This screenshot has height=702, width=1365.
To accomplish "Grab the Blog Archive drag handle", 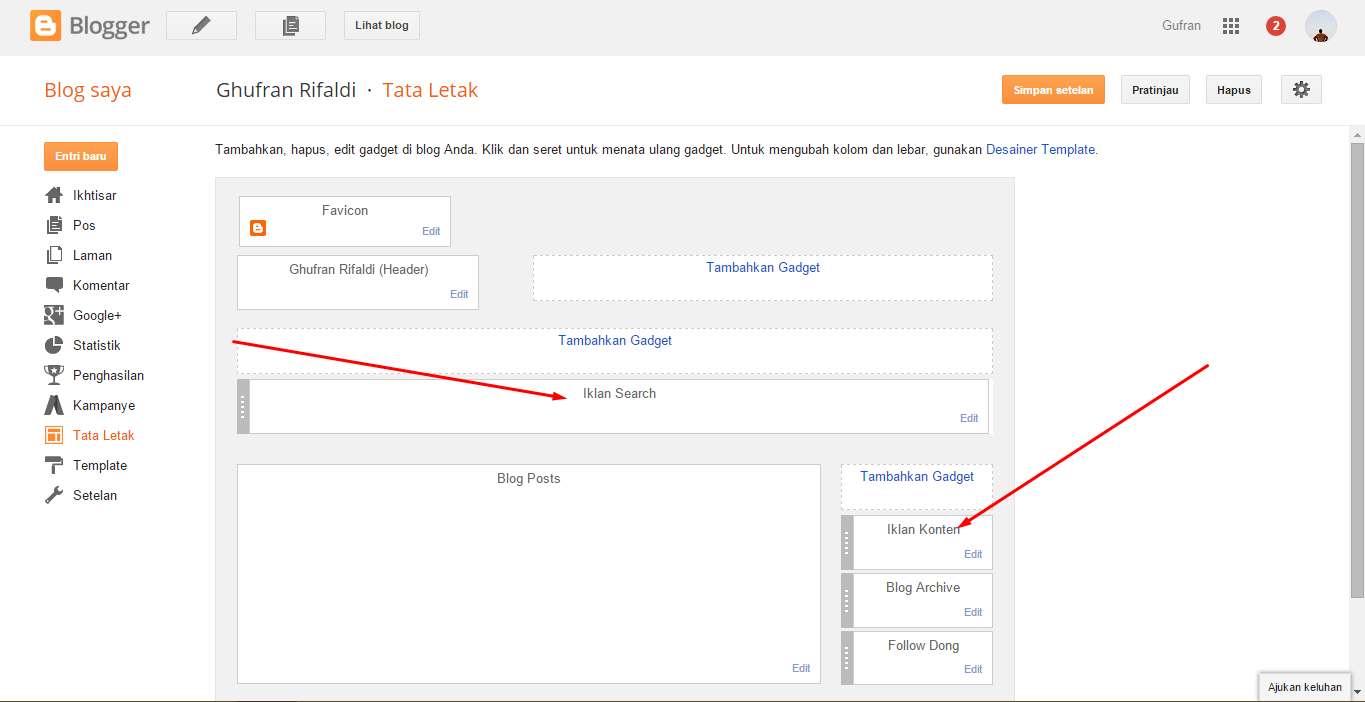I will 847,600.
